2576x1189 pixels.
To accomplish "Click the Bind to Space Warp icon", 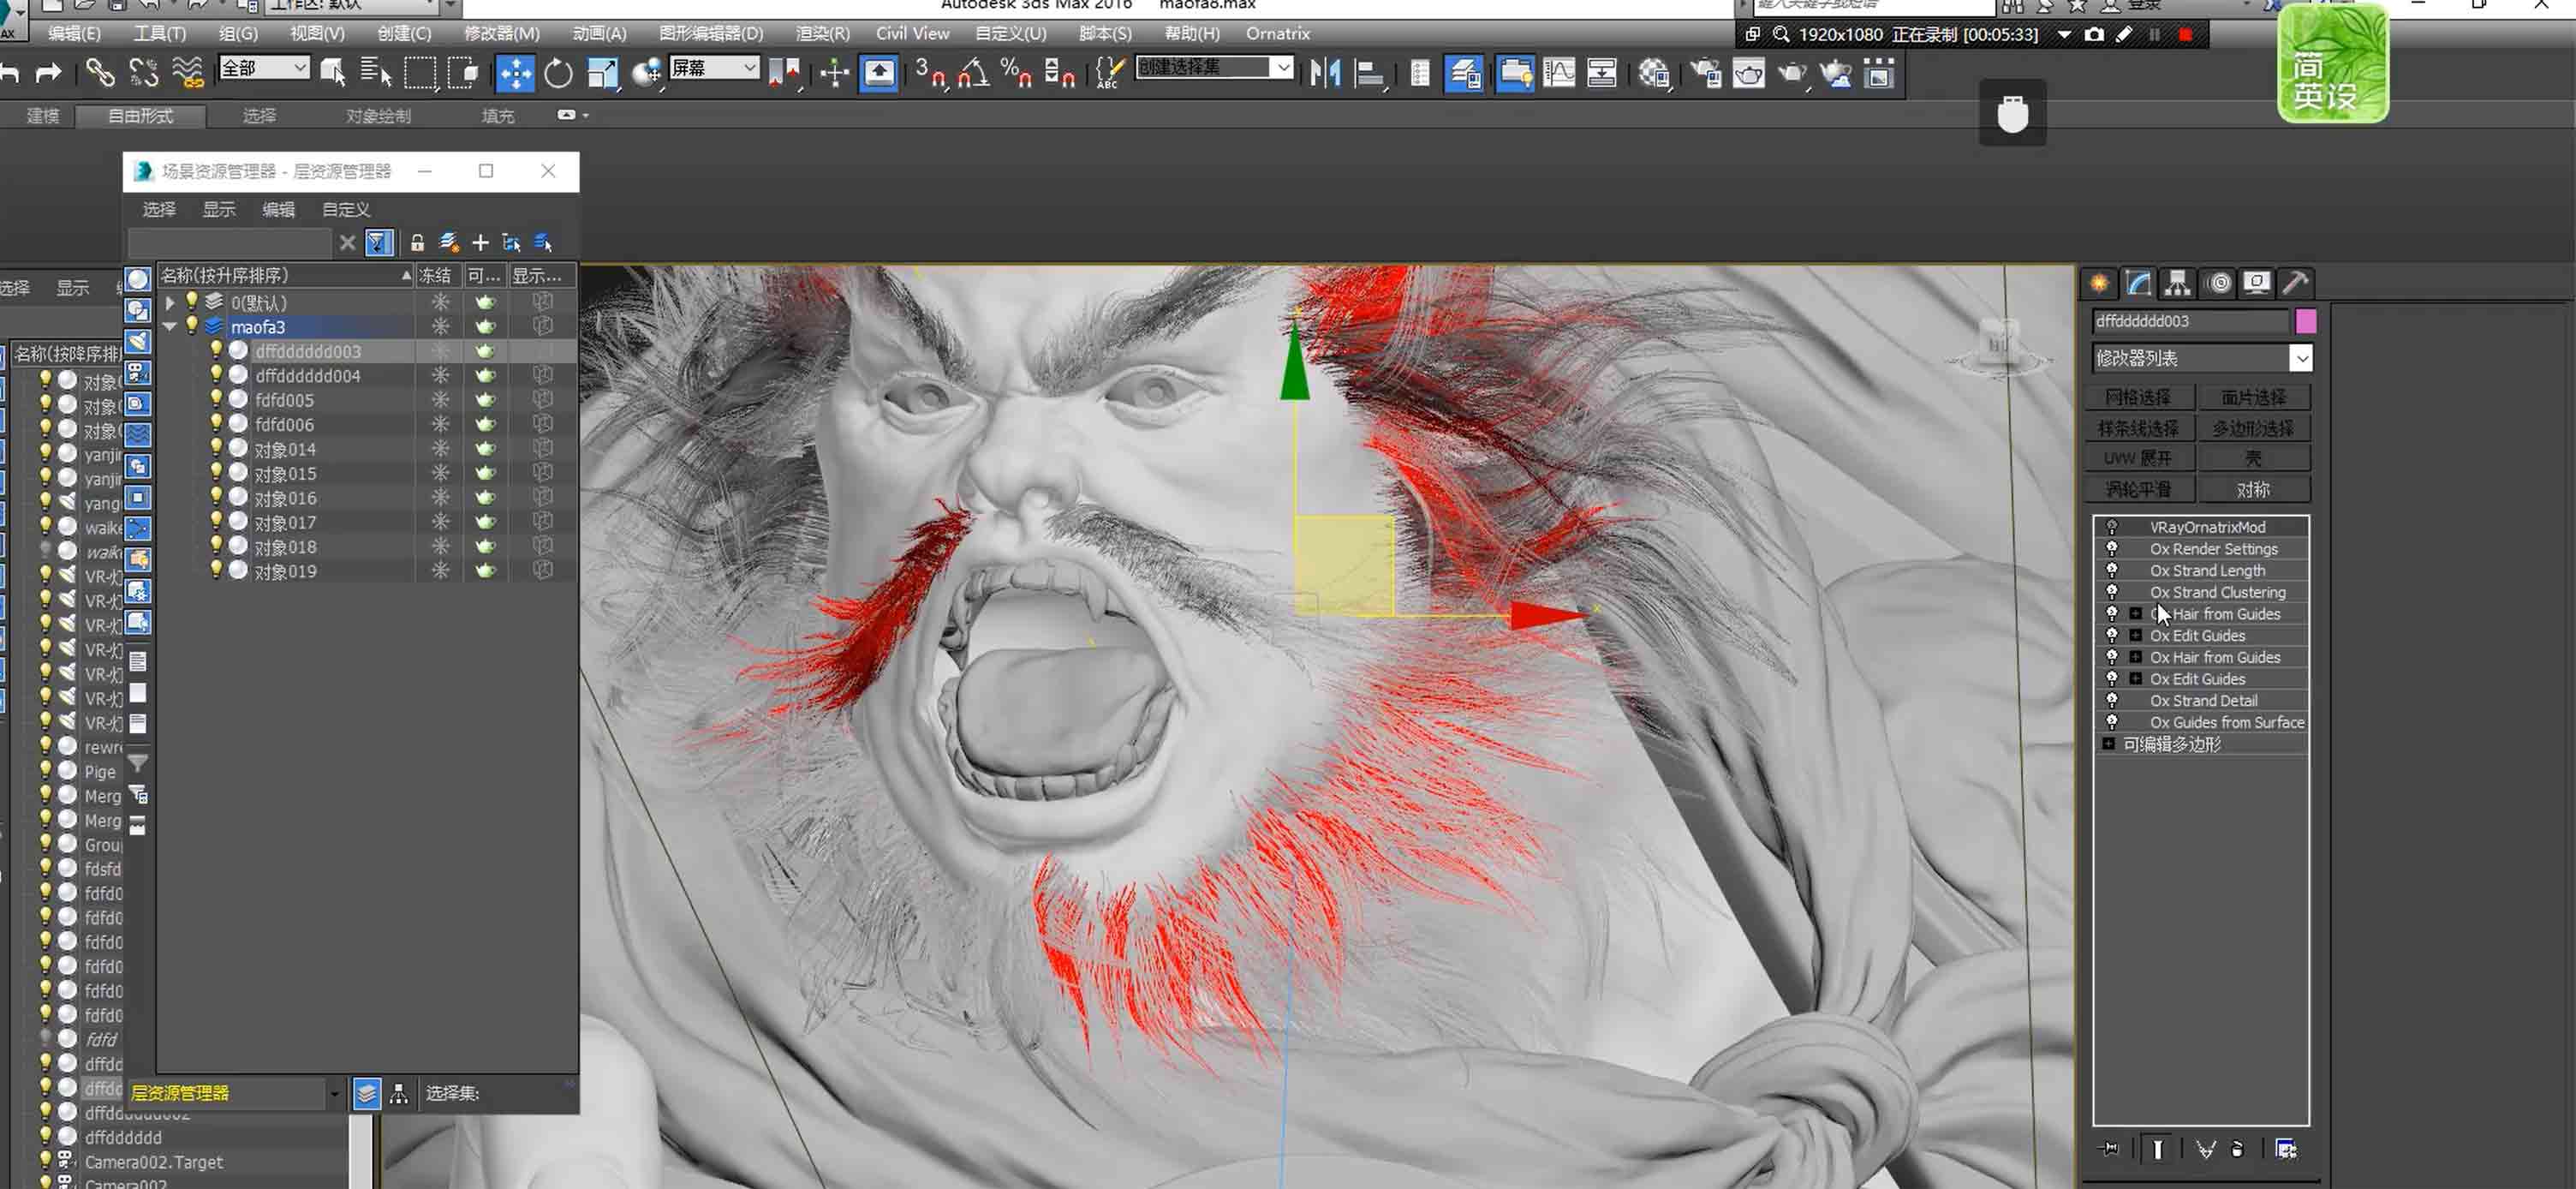I will (187, 72).
